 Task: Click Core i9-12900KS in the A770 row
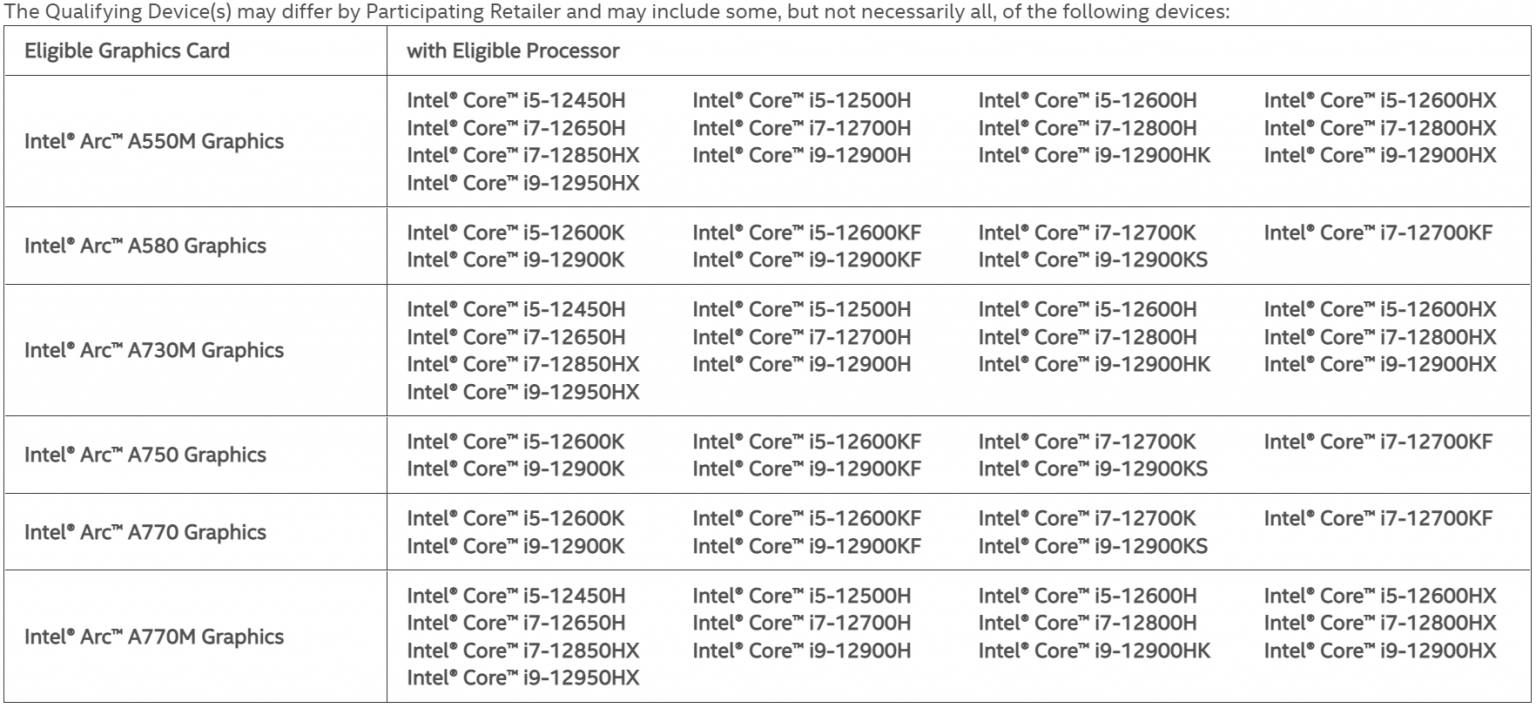tap(1093, 546)
